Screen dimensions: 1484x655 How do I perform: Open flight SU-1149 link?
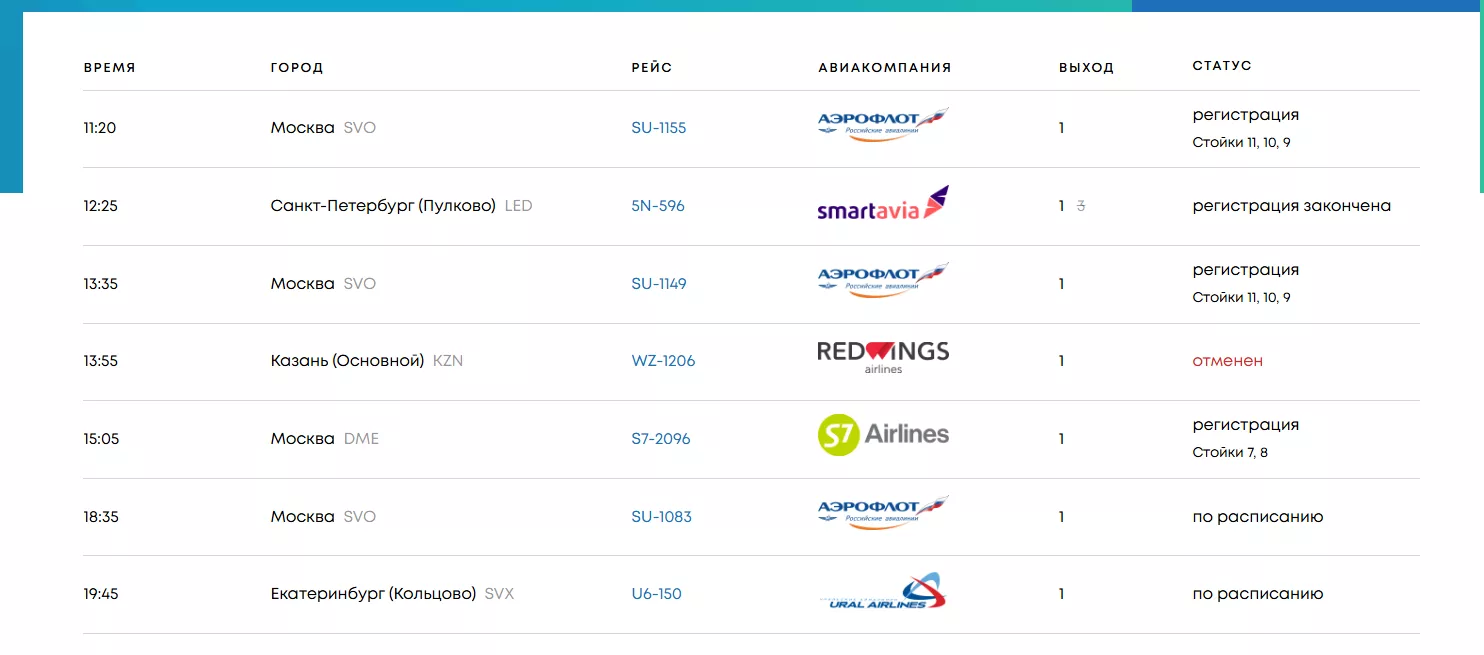(659, 284)
